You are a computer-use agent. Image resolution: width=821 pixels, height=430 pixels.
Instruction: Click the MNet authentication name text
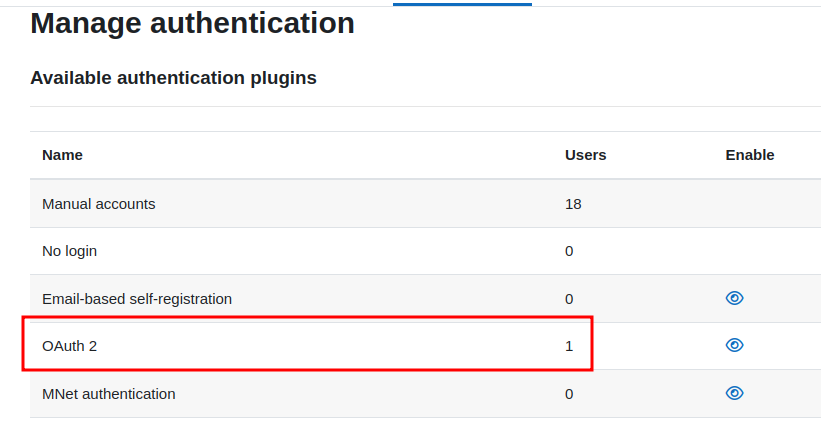108,394
